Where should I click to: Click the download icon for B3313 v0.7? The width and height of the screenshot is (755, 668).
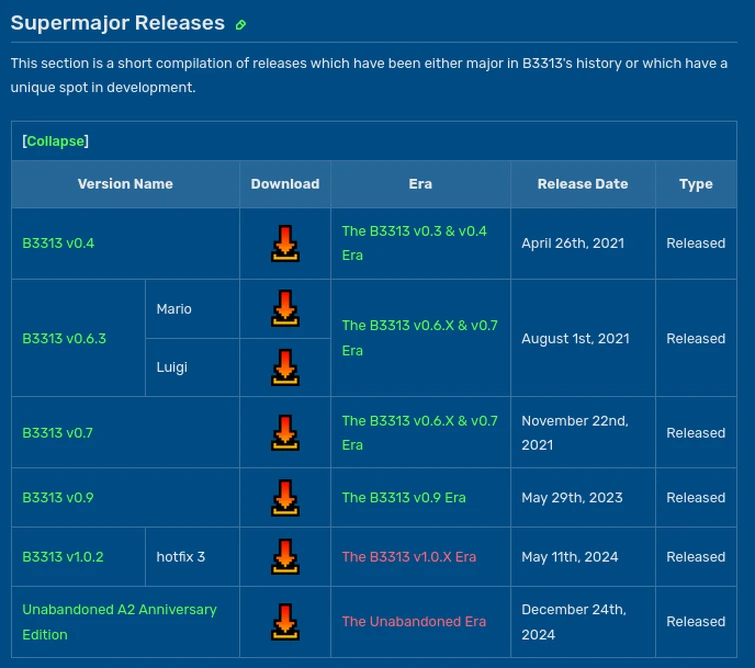pos(285,432)
